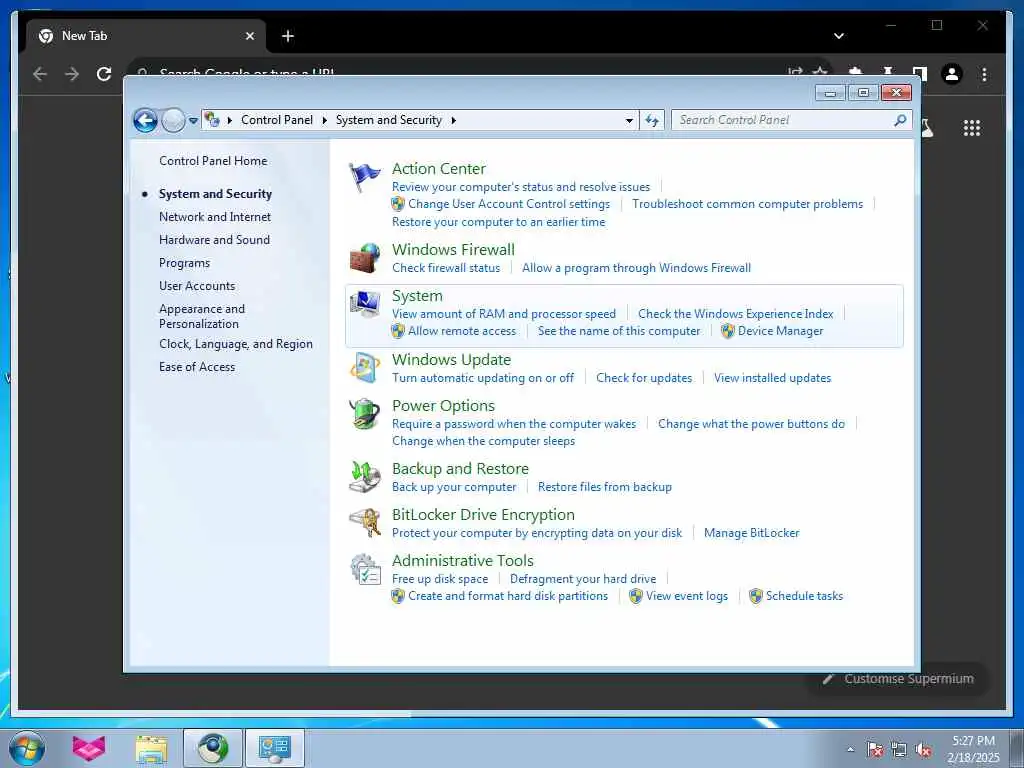Click the clock and date in tray
The image size is (1024, 768).
click(x=973, y=749)
